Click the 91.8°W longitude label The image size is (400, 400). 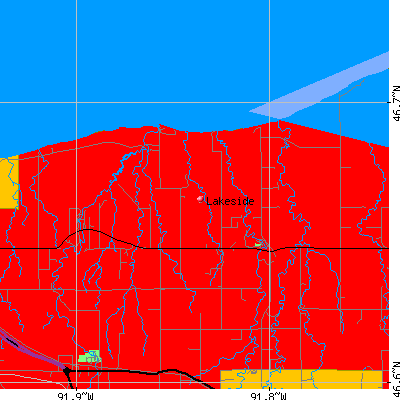click(x=269, y=396)
